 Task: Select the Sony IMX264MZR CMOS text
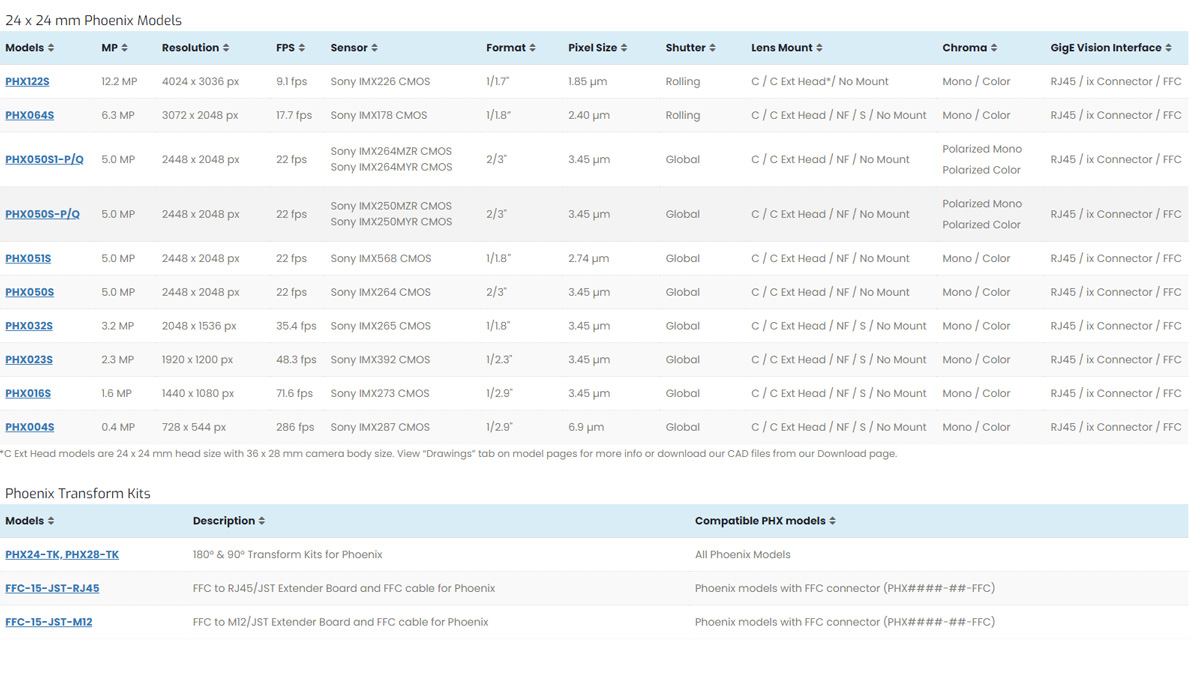(x=391, y=152)
